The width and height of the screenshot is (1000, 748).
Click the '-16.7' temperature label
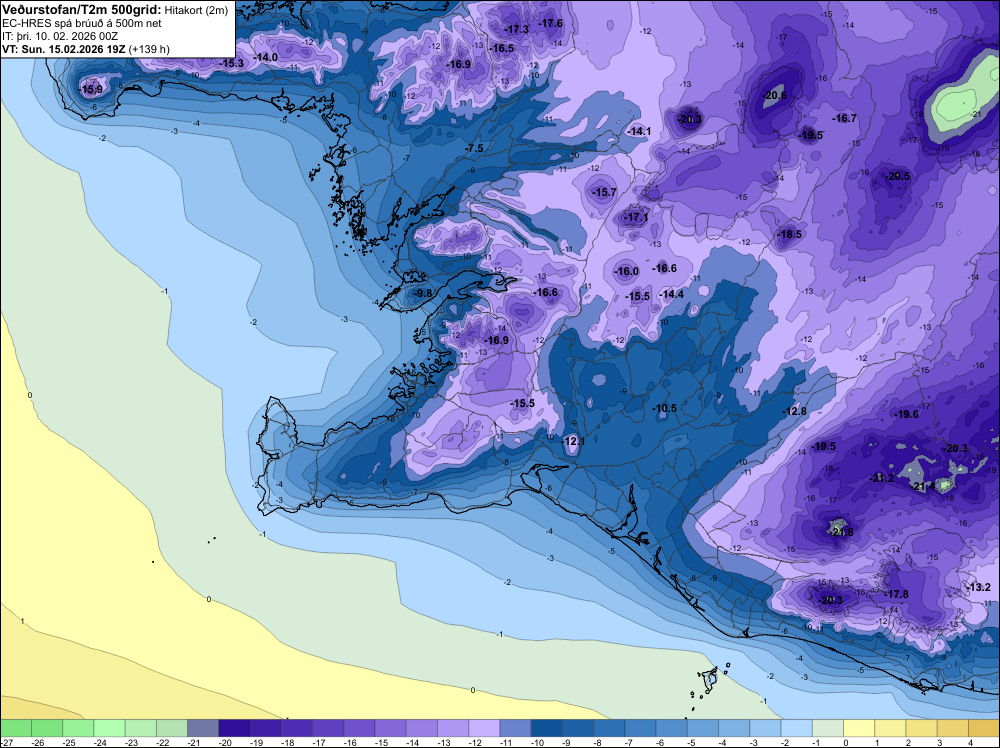click(845, 118)
